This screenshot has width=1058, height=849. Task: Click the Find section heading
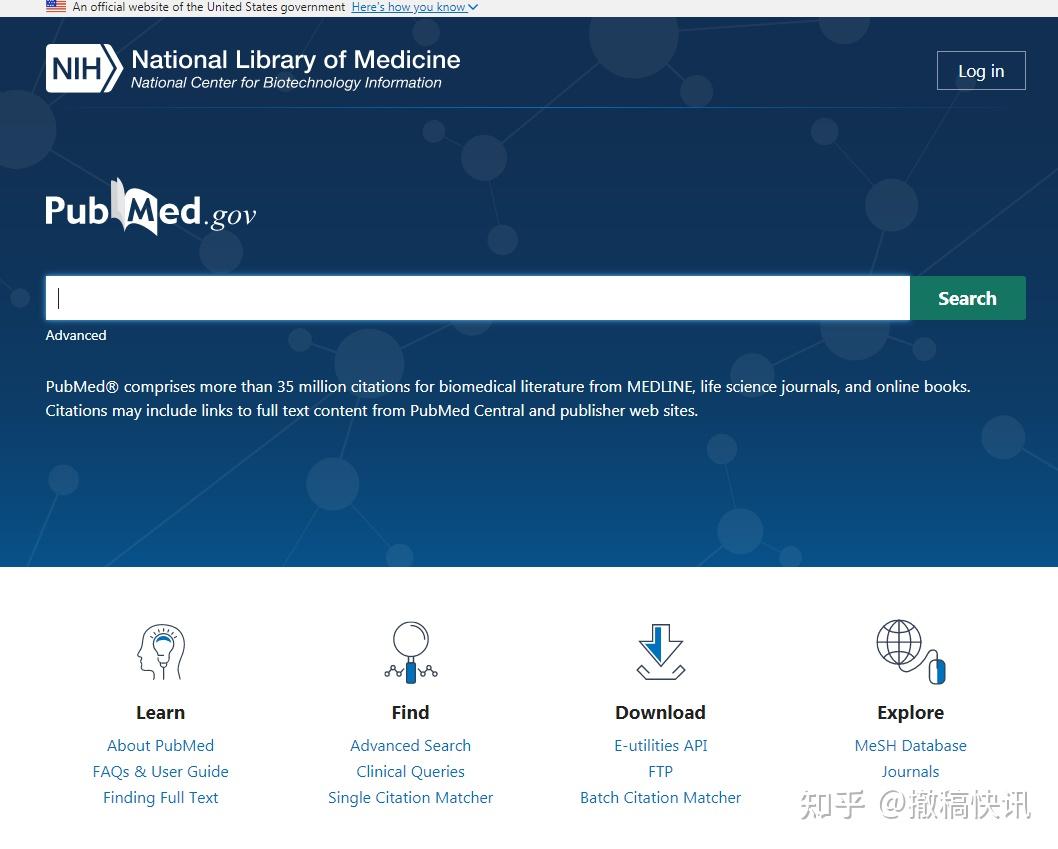[410, 713]
